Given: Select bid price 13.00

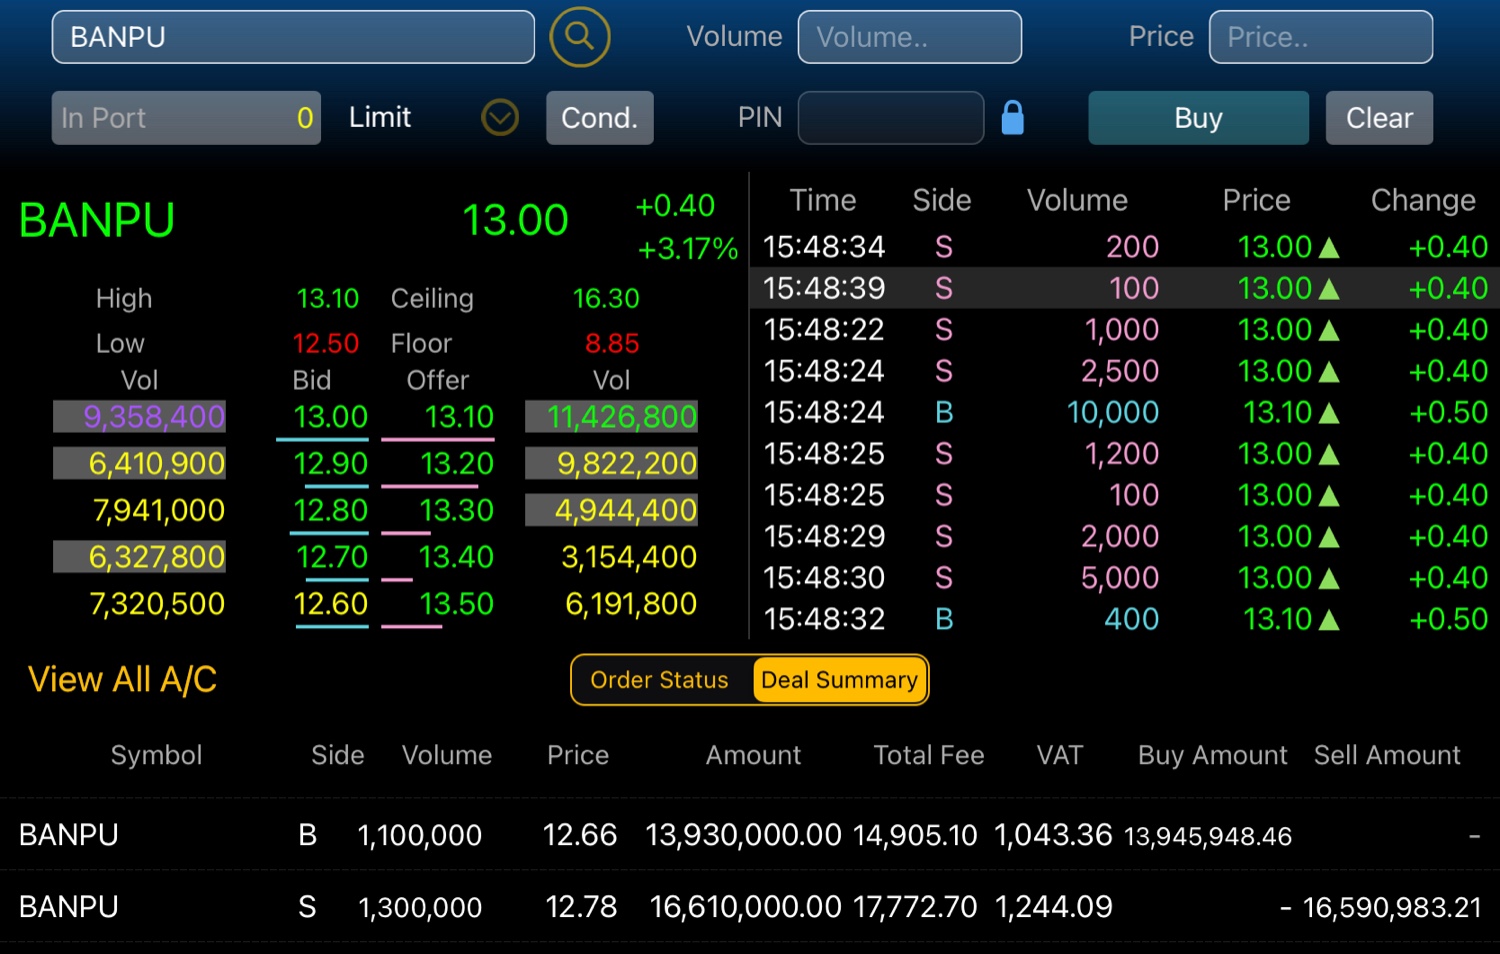Looking at the screenshot, I should pyautogui.click(x=331, y=417).
